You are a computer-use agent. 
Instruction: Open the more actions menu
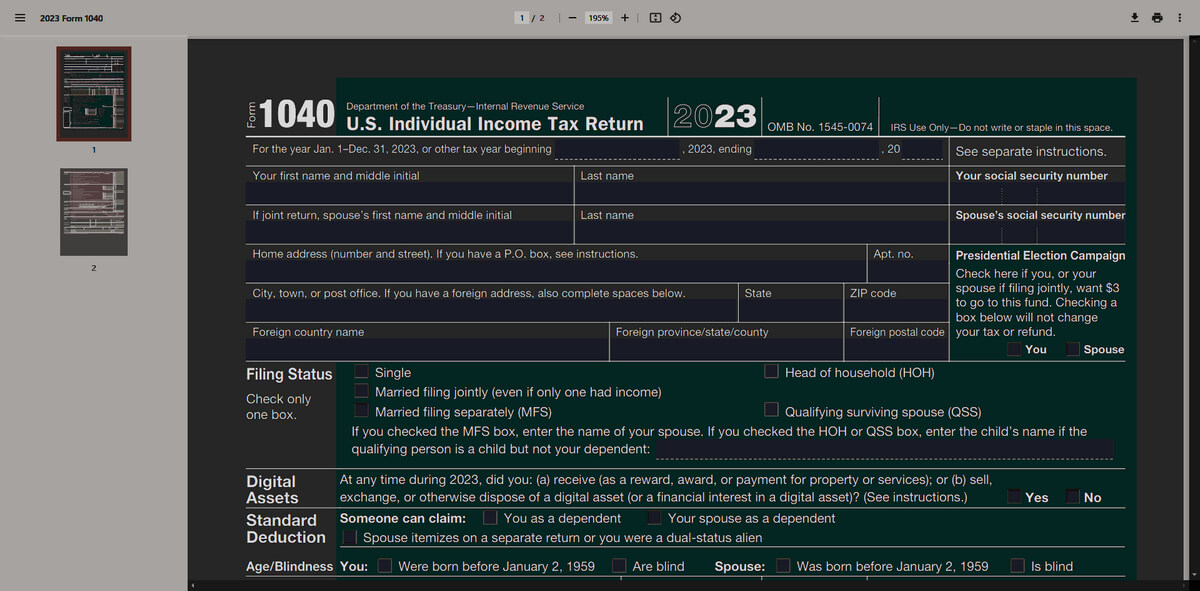[x=1182, y=18]
